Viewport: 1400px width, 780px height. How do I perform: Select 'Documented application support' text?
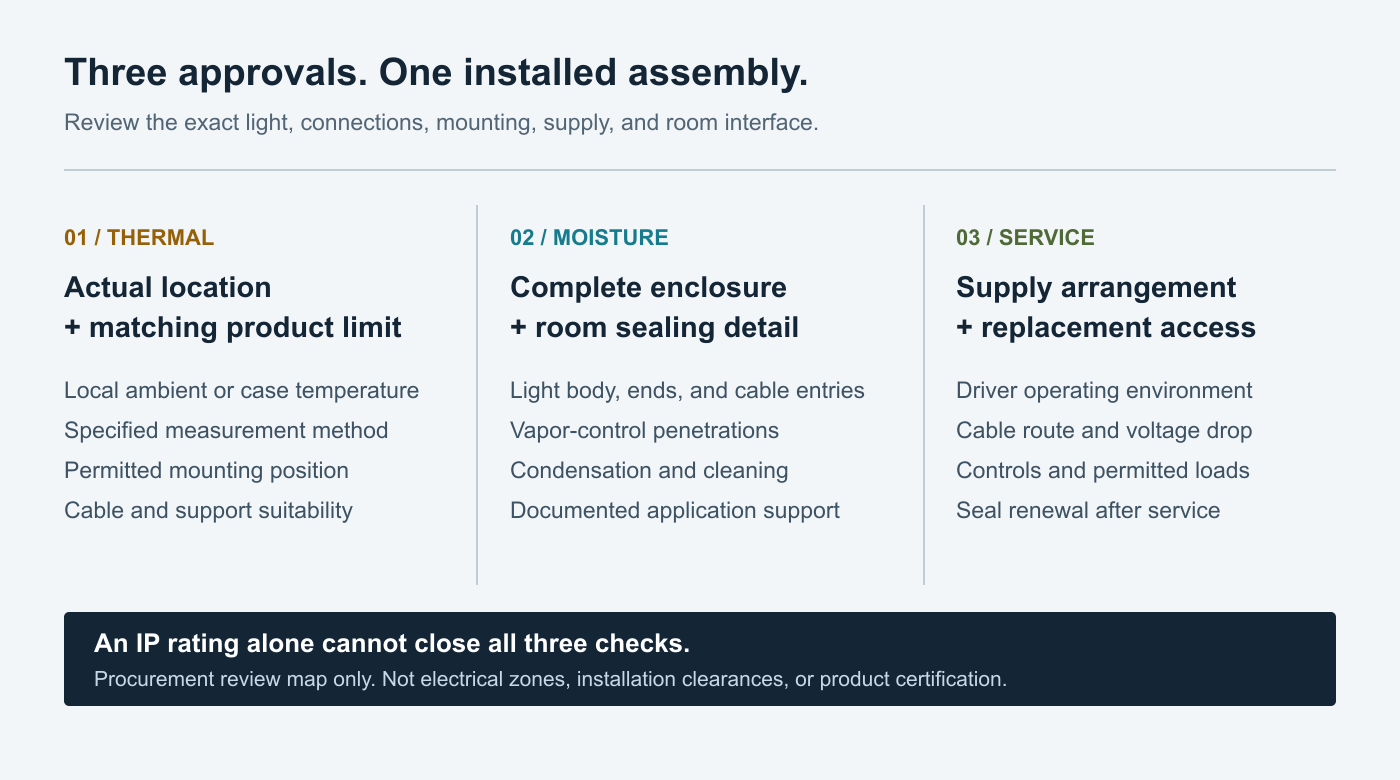[675, 511]
